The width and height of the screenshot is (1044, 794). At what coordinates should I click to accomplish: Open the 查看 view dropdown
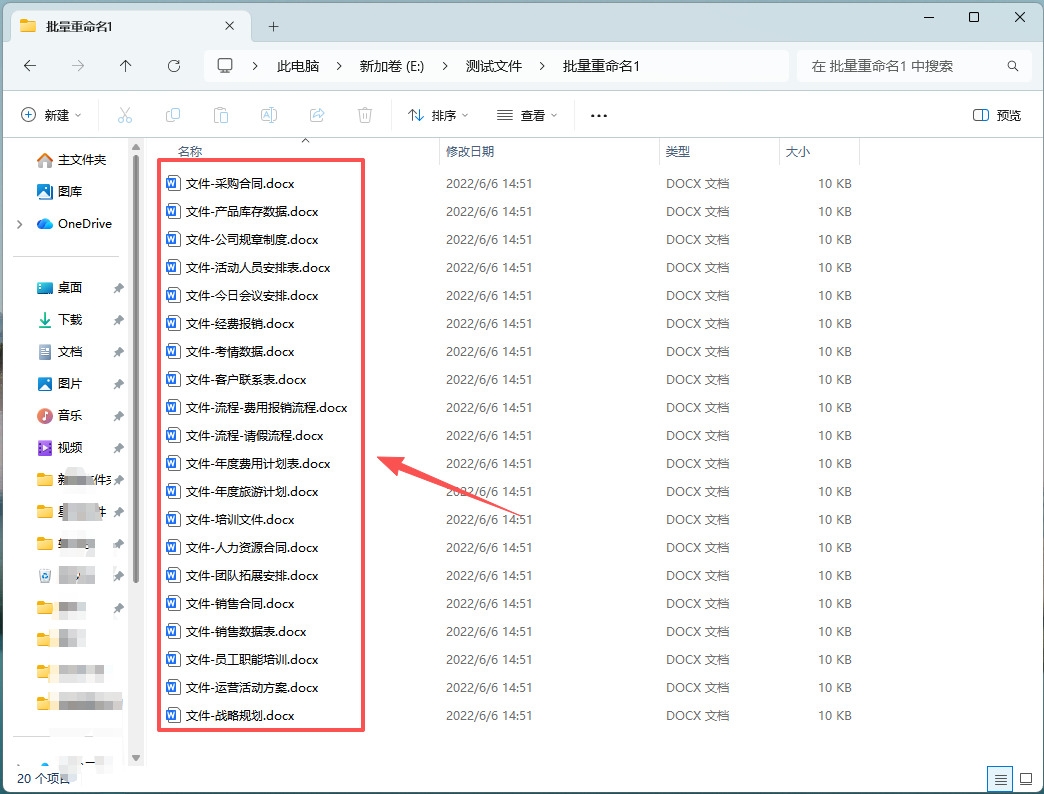[527, 115]
